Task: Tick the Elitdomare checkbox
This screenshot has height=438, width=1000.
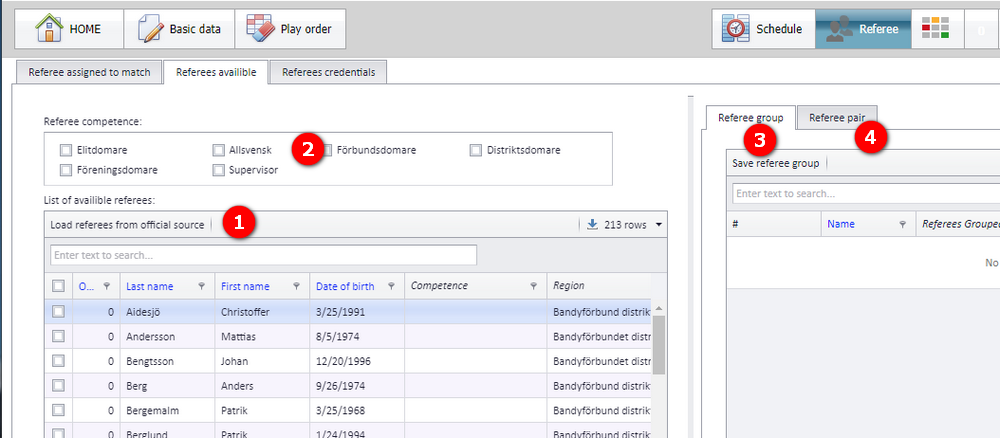Action: point(65,150)
